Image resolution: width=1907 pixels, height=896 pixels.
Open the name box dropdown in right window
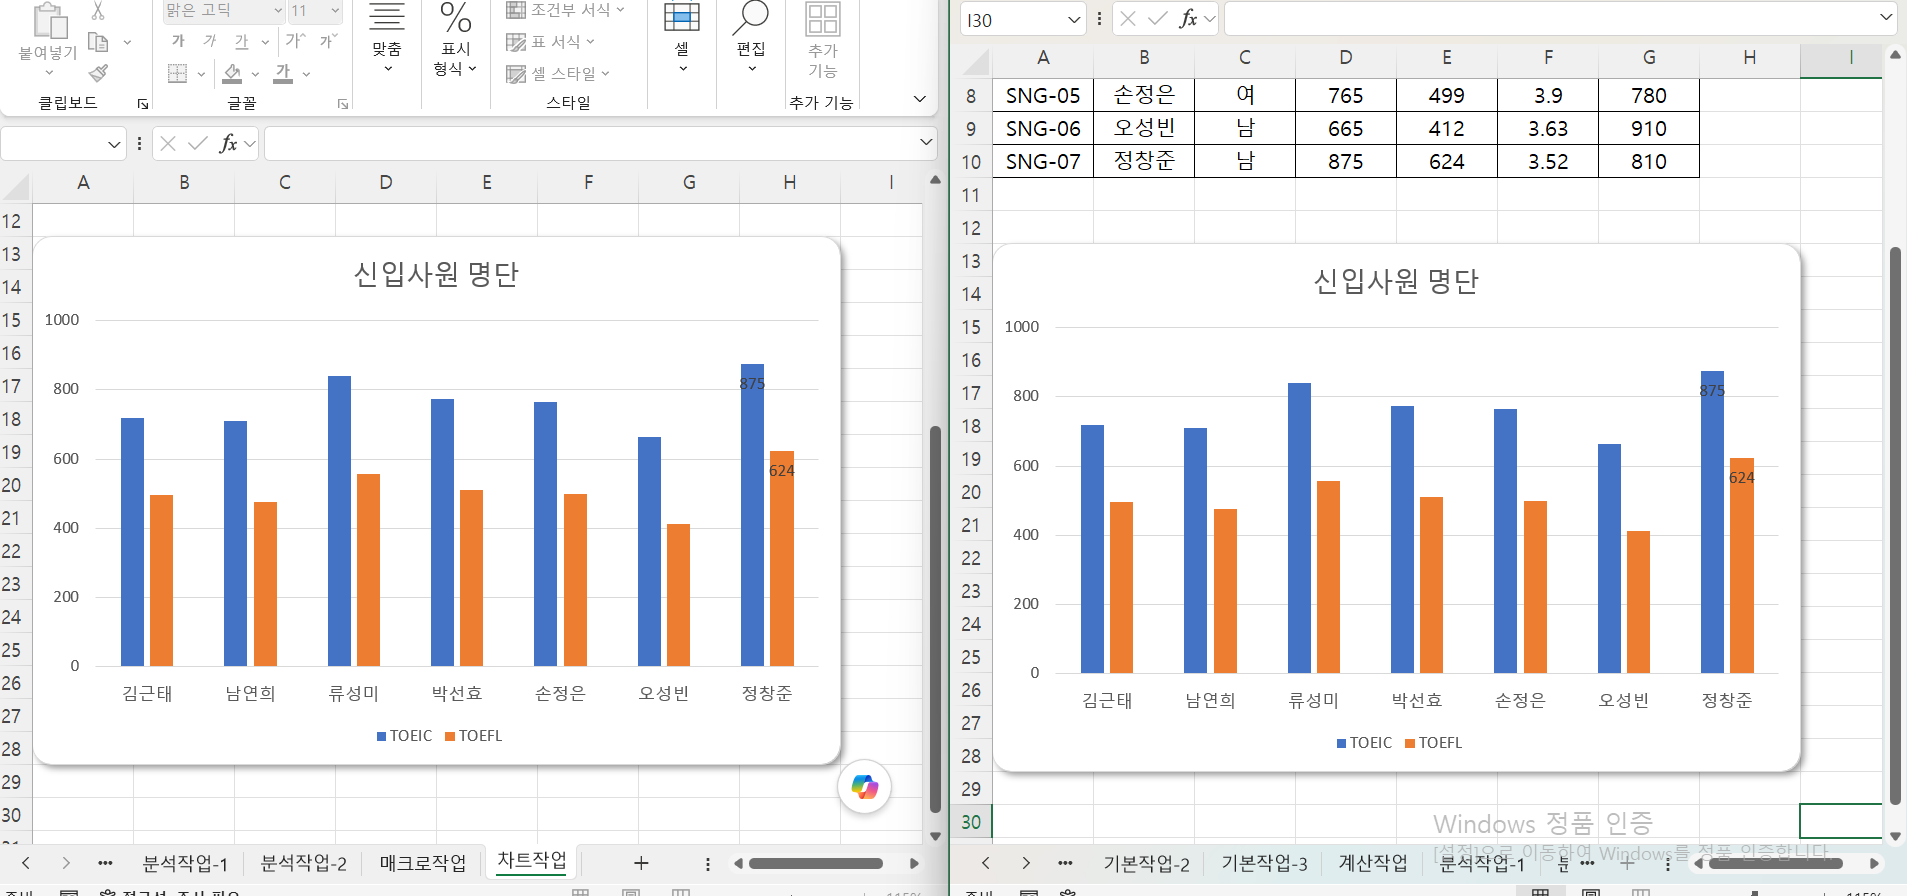1074,19
